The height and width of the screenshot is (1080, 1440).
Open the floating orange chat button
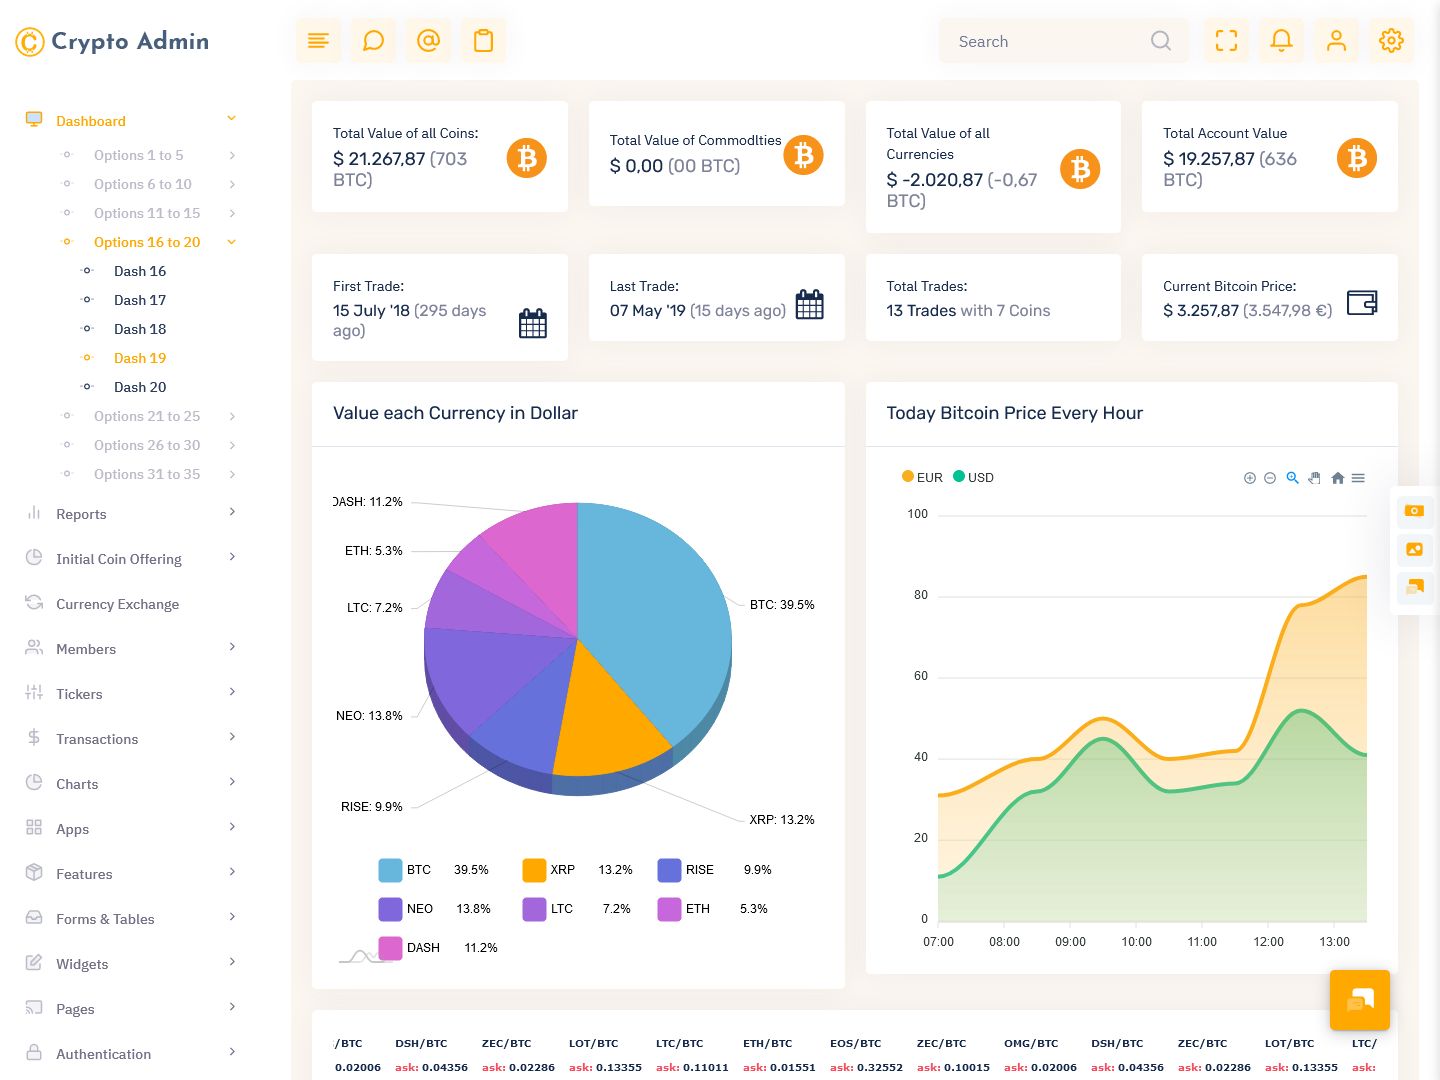point(1360,1000)
